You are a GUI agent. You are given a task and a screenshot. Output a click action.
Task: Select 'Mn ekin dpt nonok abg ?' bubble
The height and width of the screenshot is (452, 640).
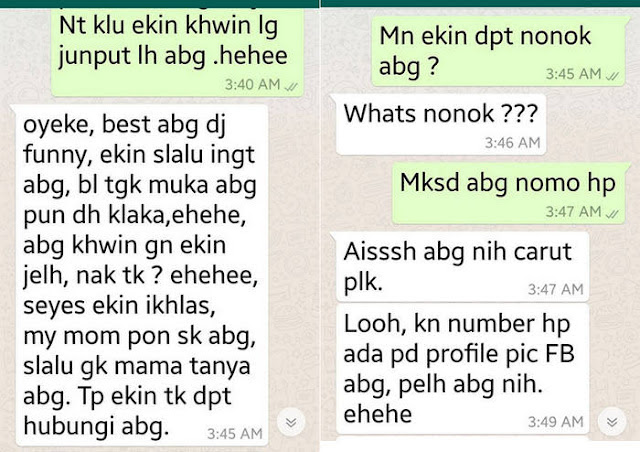(500, 51)
